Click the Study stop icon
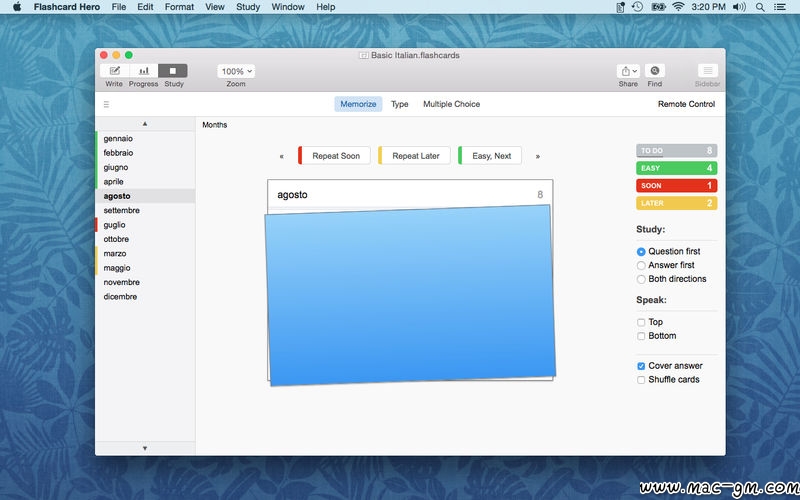The image size is (800, 500). coord(173,70)
